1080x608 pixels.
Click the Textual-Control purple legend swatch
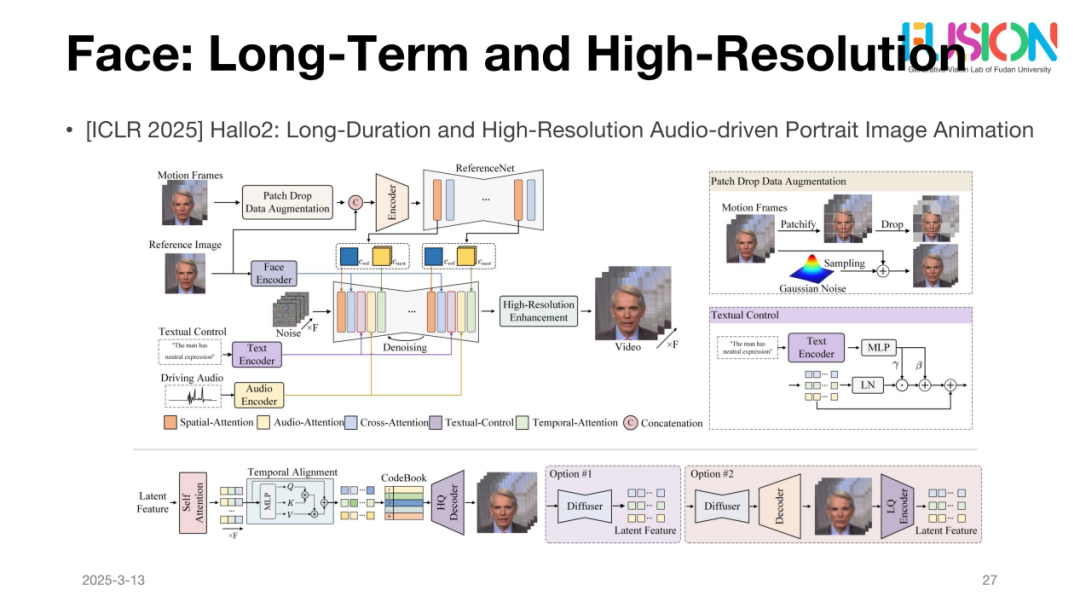pyautogui.click(x=436, y=423)
